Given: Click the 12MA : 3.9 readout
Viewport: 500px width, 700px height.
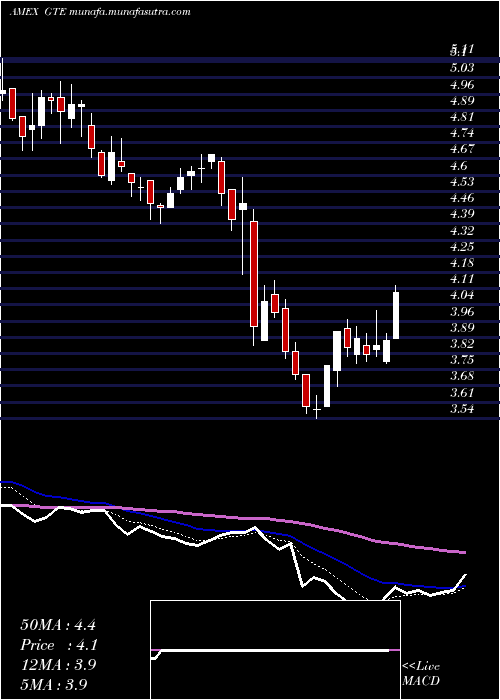Looking at the screenshot, I should click(58, 664).
